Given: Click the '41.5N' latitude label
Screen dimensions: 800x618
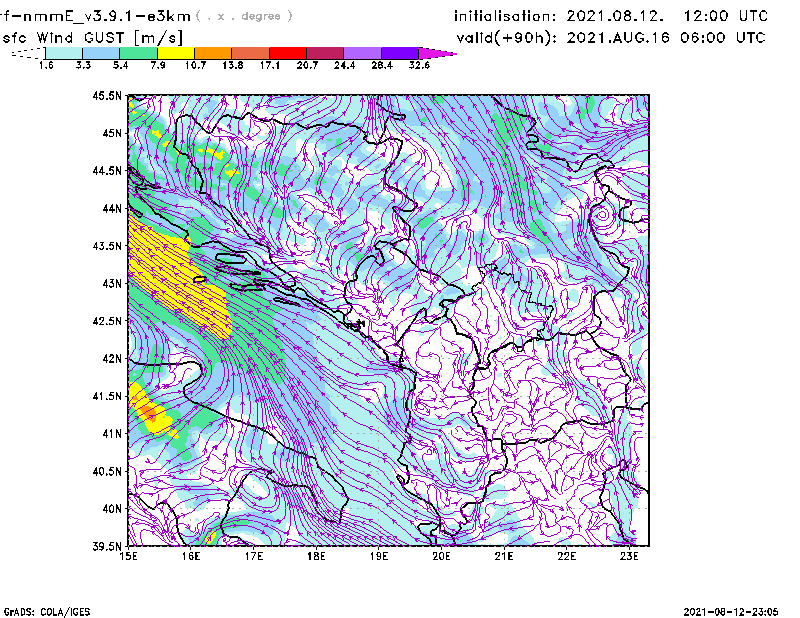Looking at the screenshot, I should coord(107,396).
